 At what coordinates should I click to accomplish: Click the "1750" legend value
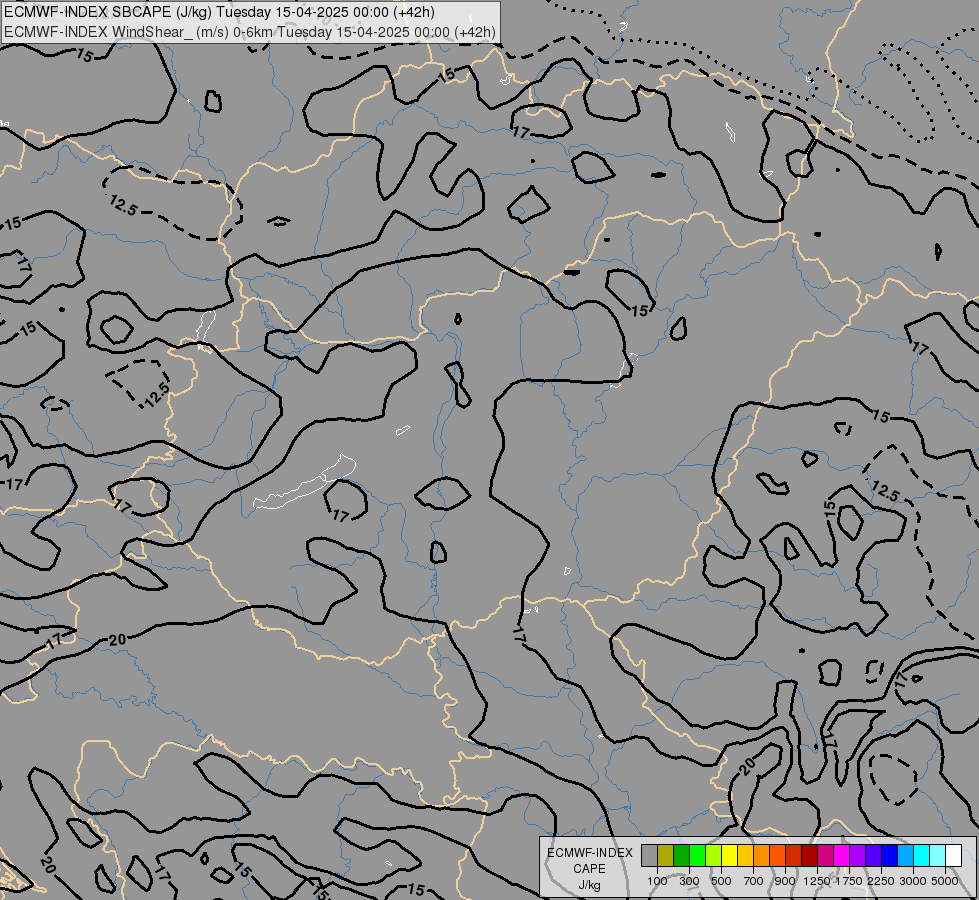(x=849, y=881)
